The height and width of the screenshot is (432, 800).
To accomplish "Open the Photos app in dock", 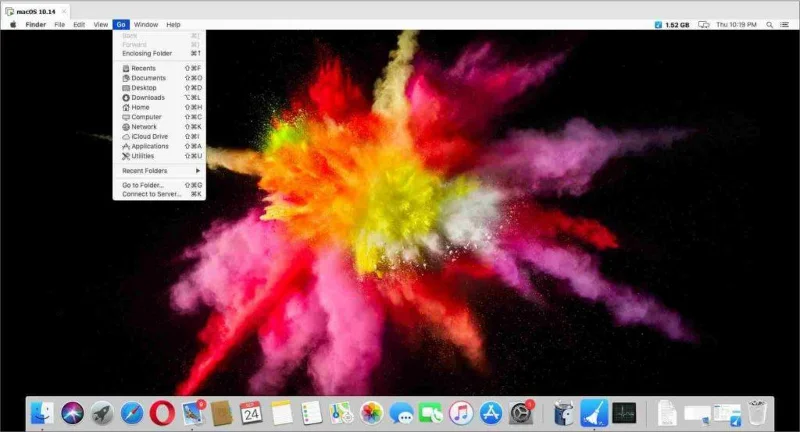I will click(371, 412).
